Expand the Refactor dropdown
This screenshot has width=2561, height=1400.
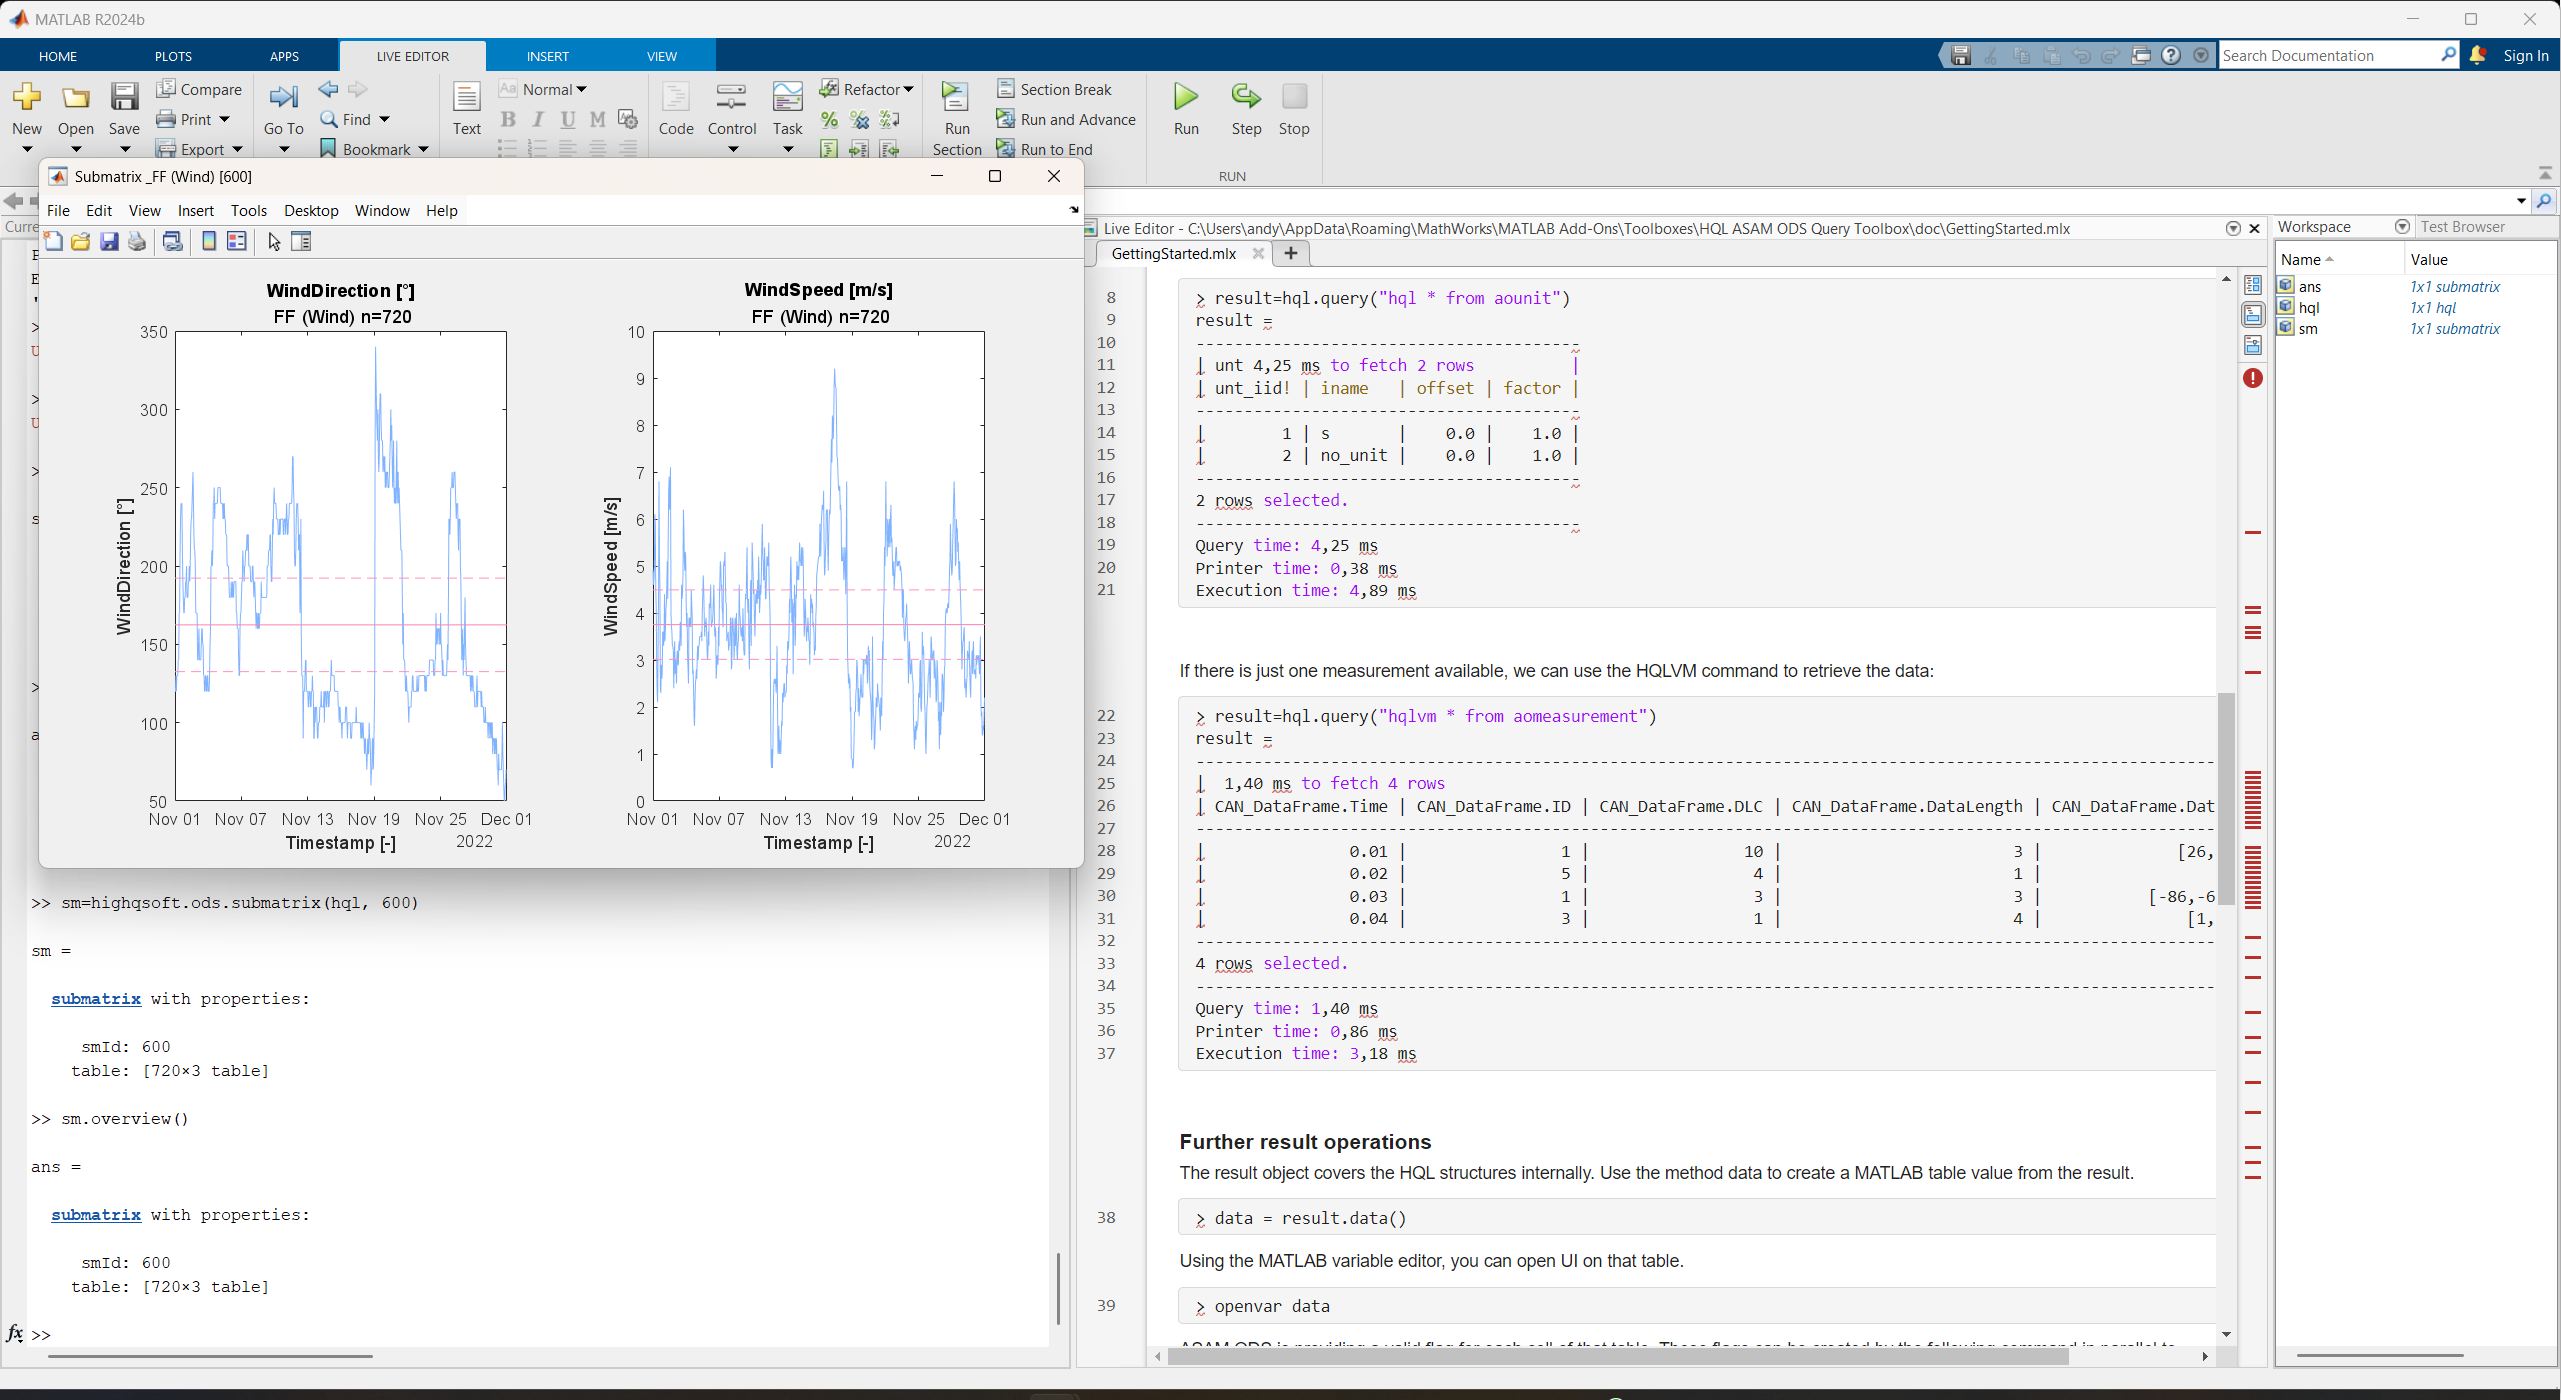(908, 89)
